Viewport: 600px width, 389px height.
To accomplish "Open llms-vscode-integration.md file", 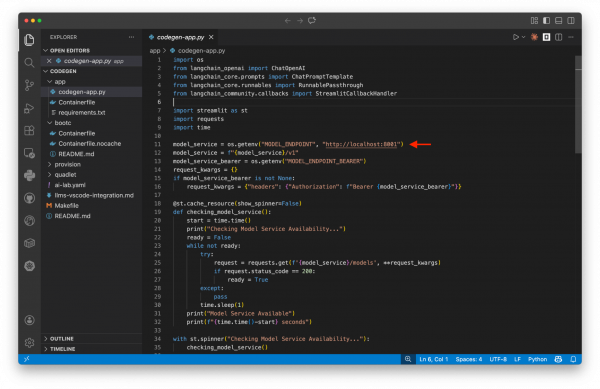I will pyautogui.click(x=94, y=195).
